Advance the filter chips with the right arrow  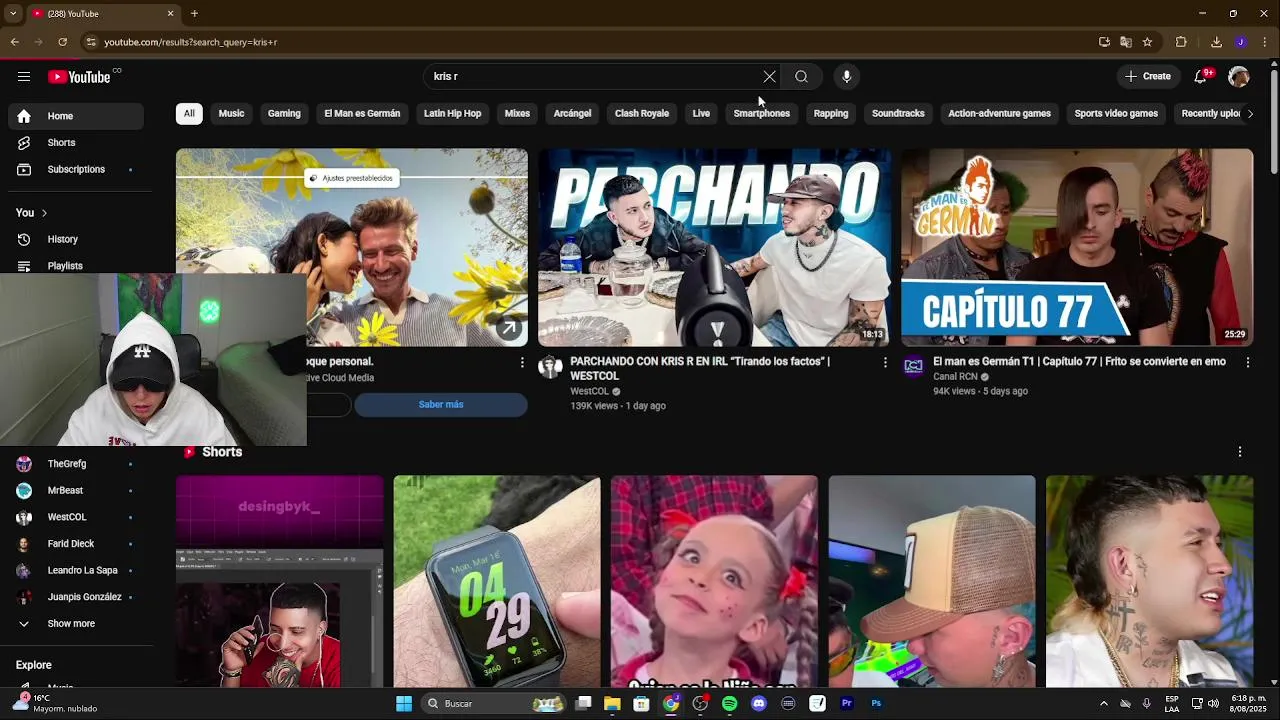pyautogui.click(x=1250, y=113)
